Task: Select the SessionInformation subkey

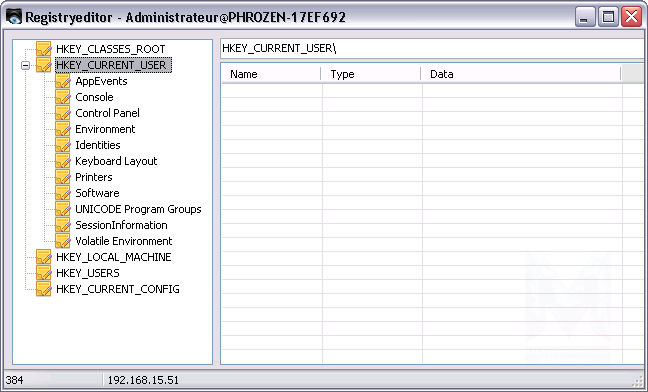Action: [121, 225]
